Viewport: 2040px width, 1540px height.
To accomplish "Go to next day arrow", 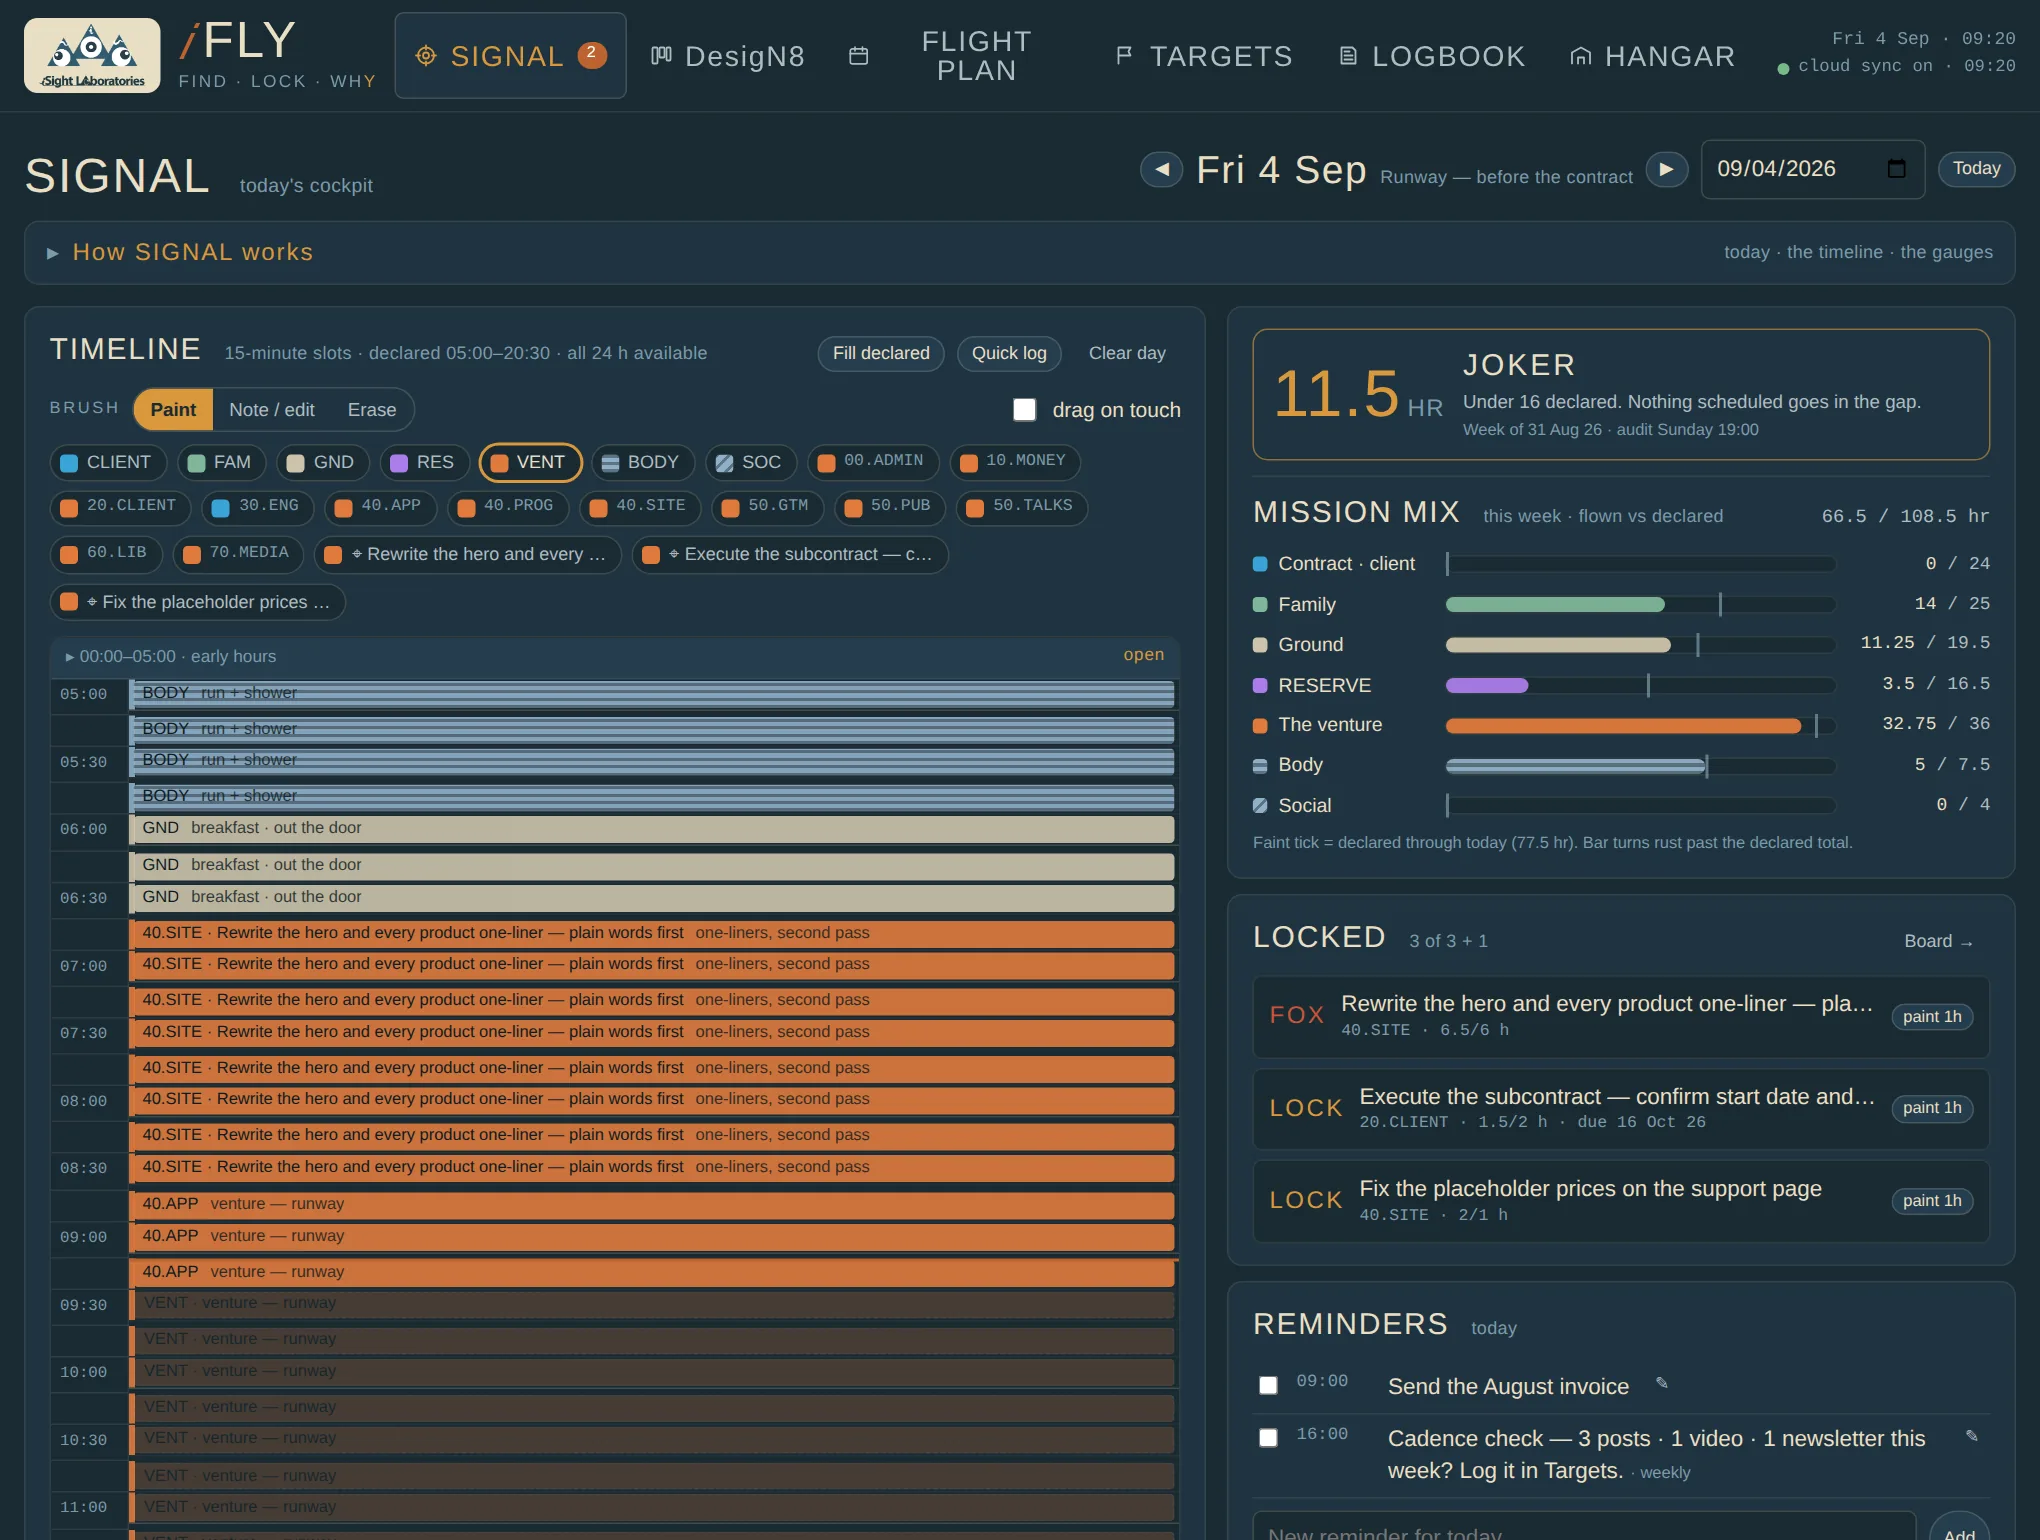I will (1667, 170).
